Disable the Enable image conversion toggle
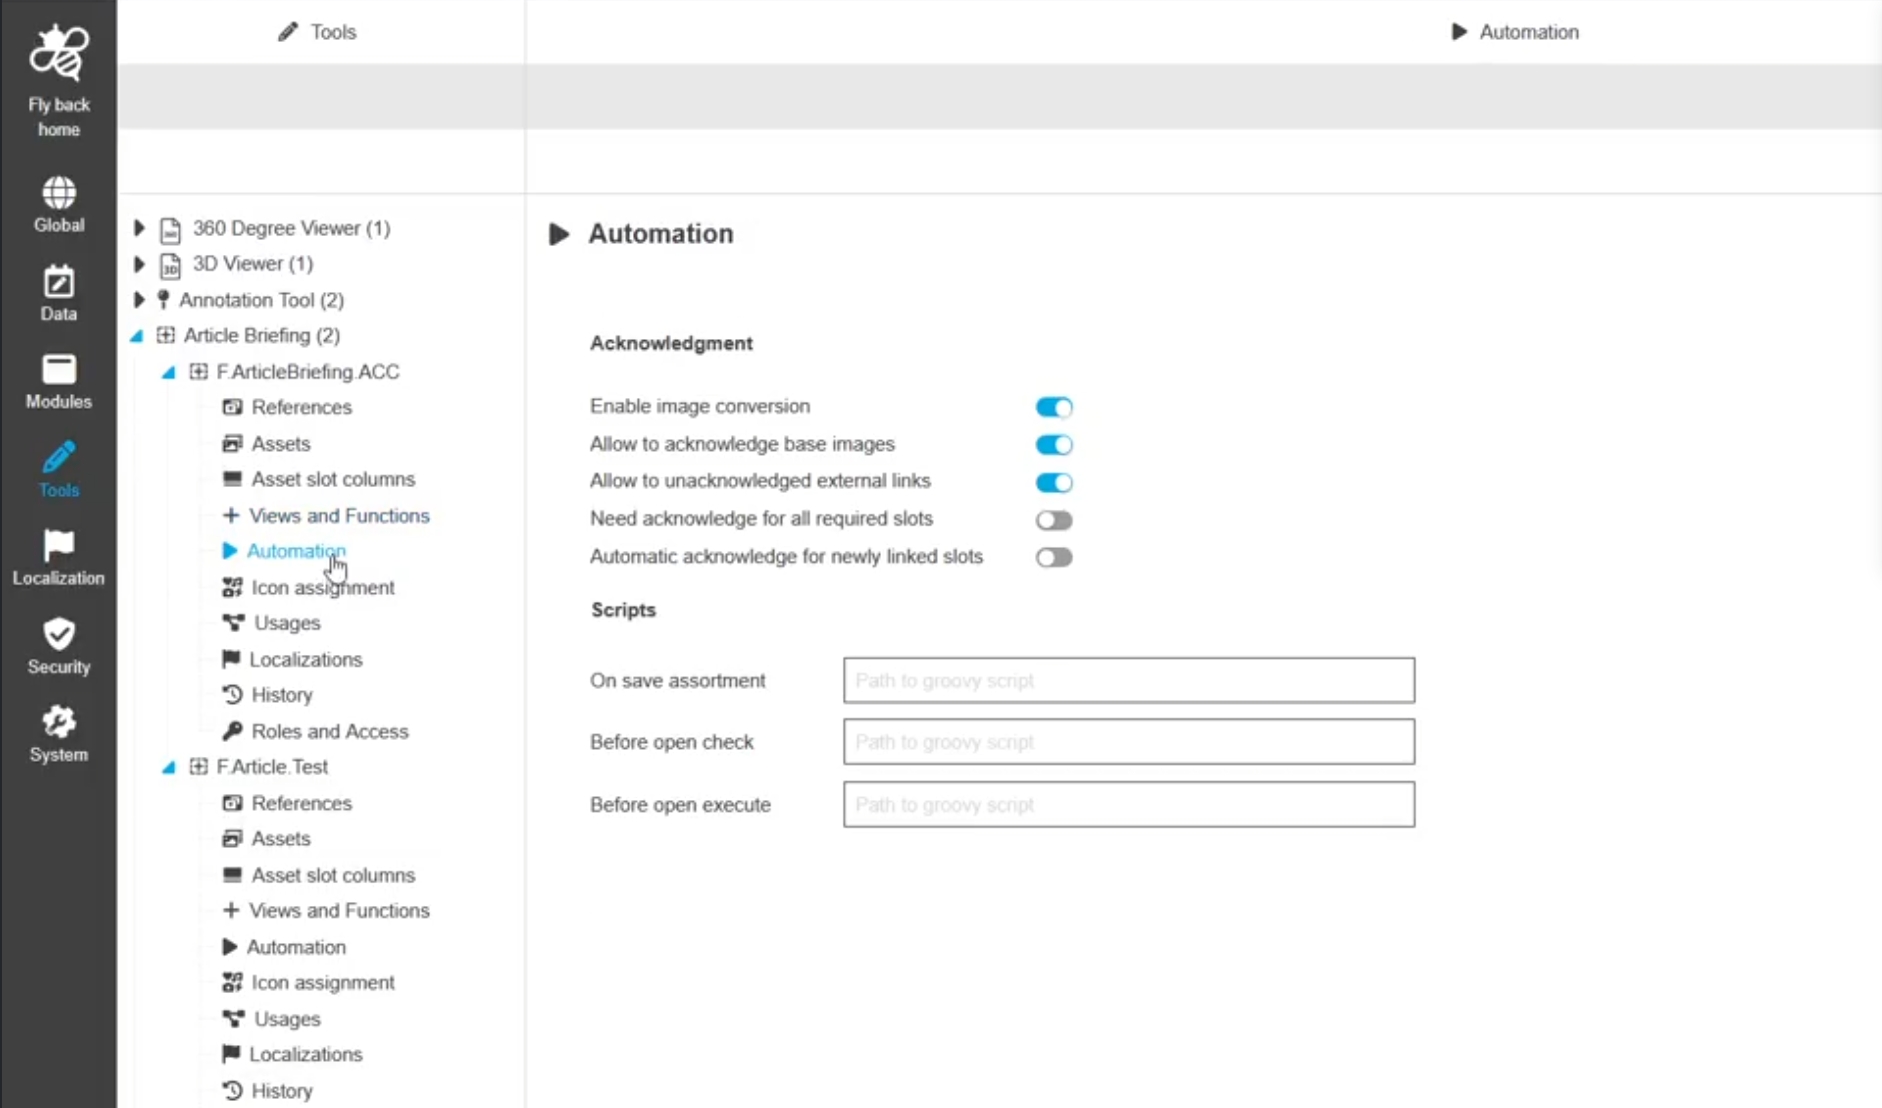1882x1108 pixels. (1053, 407)
